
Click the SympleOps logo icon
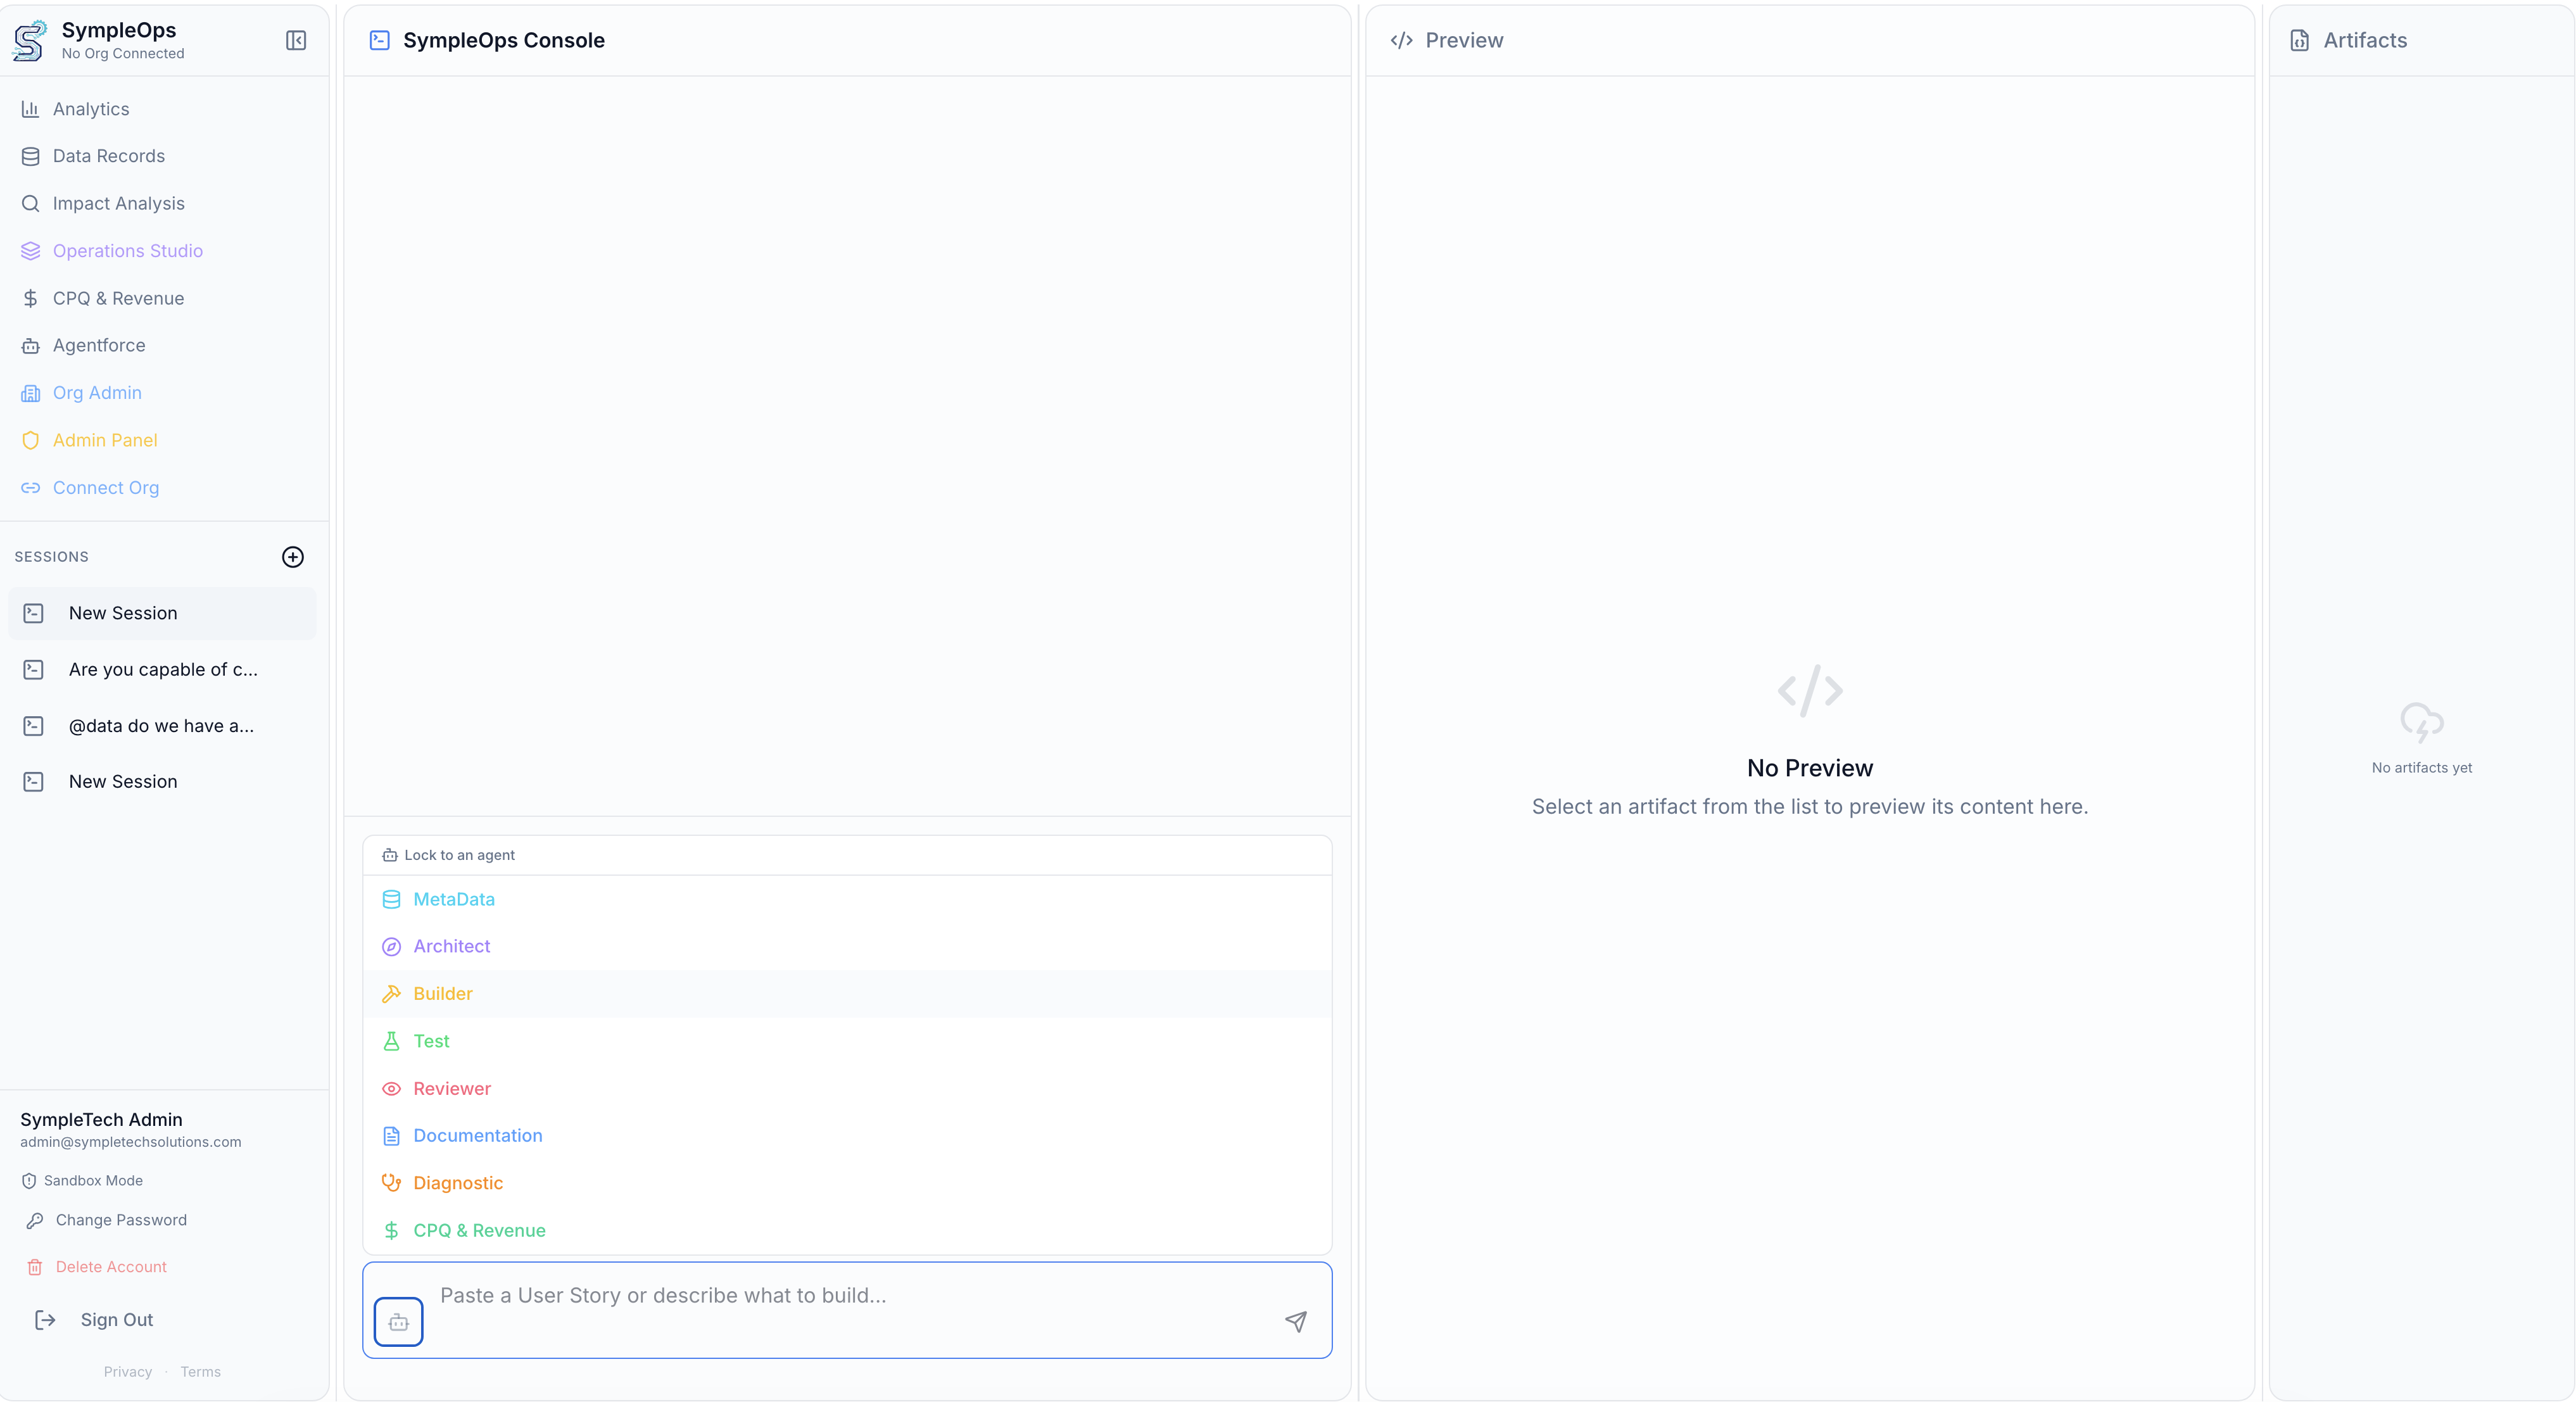click(x=30, y=40)
